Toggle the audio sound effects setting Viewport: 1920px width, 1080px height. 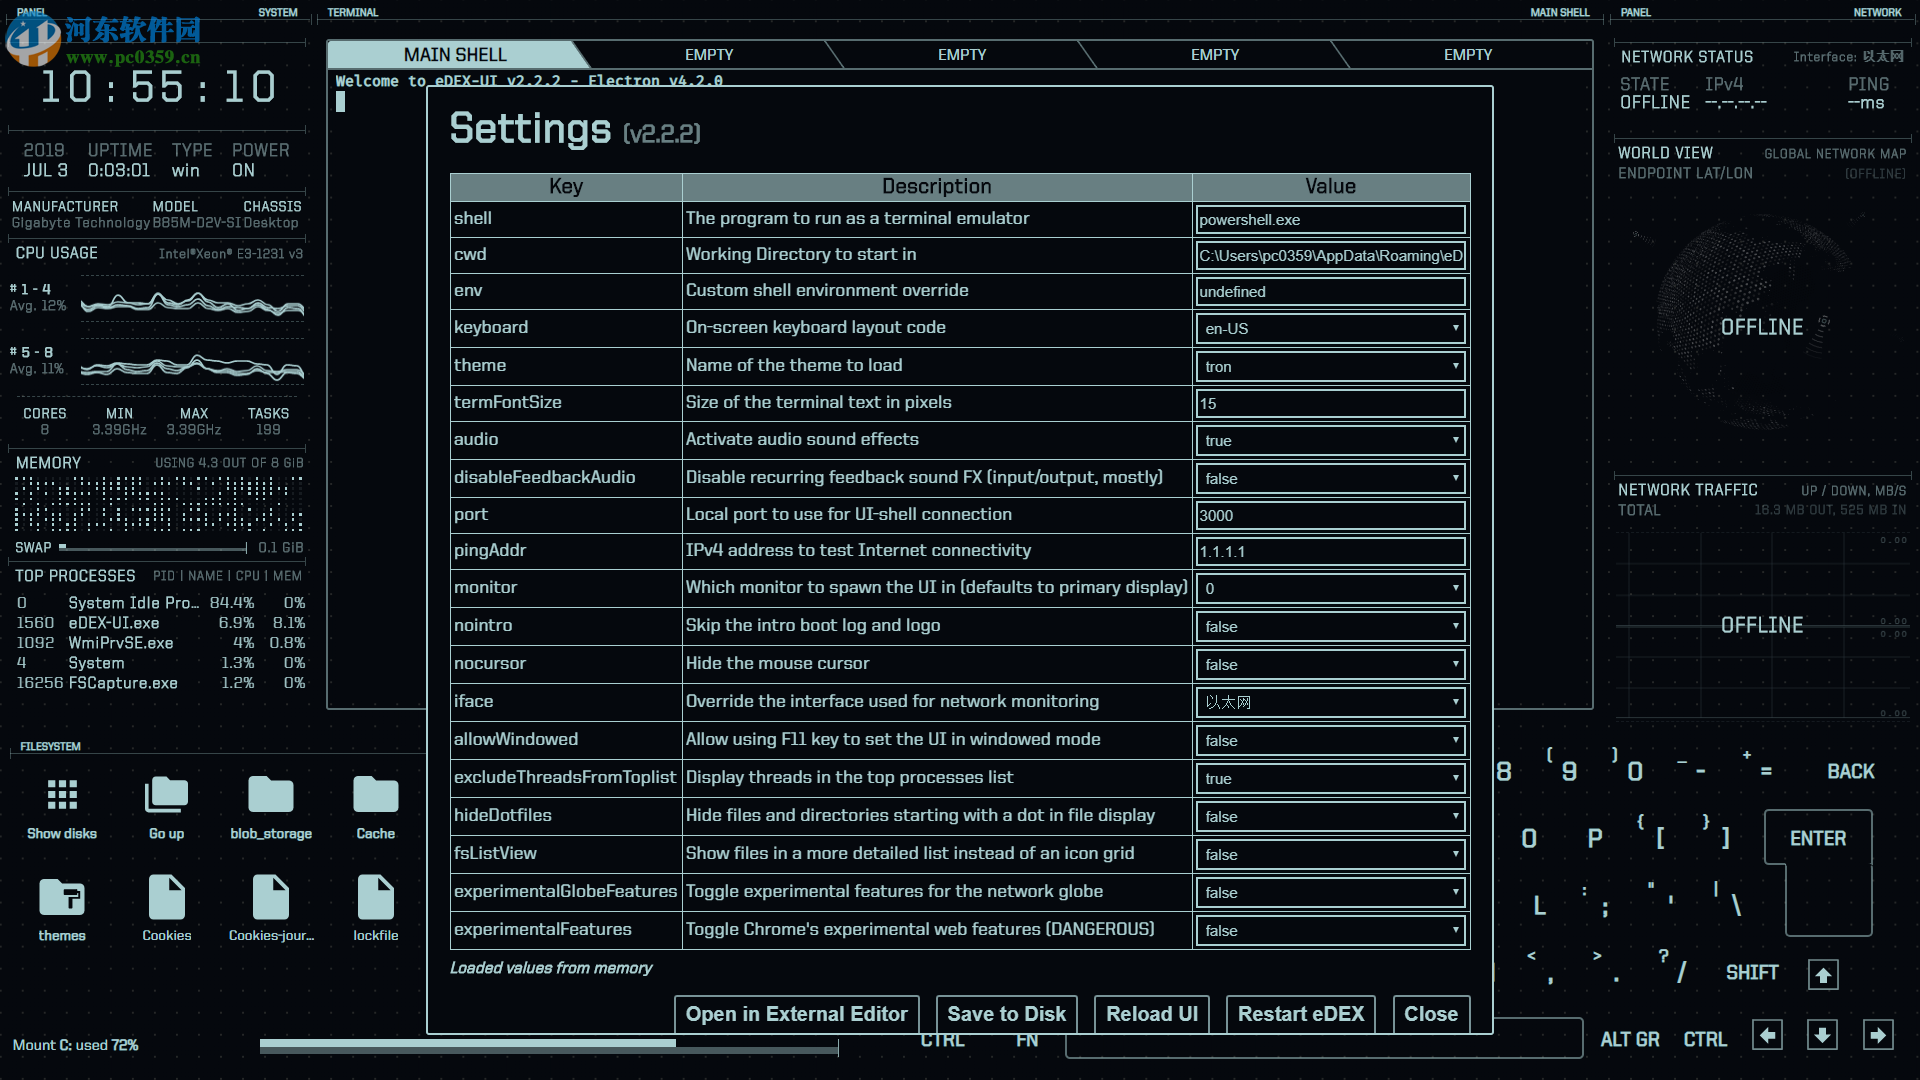(x=1330, y=440)
